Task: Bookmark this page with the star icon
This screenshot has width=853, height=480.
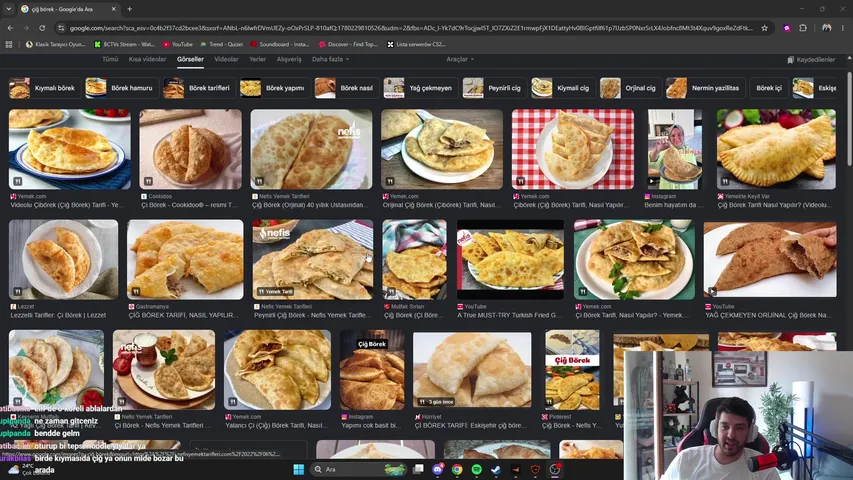Action: (764, 28)
